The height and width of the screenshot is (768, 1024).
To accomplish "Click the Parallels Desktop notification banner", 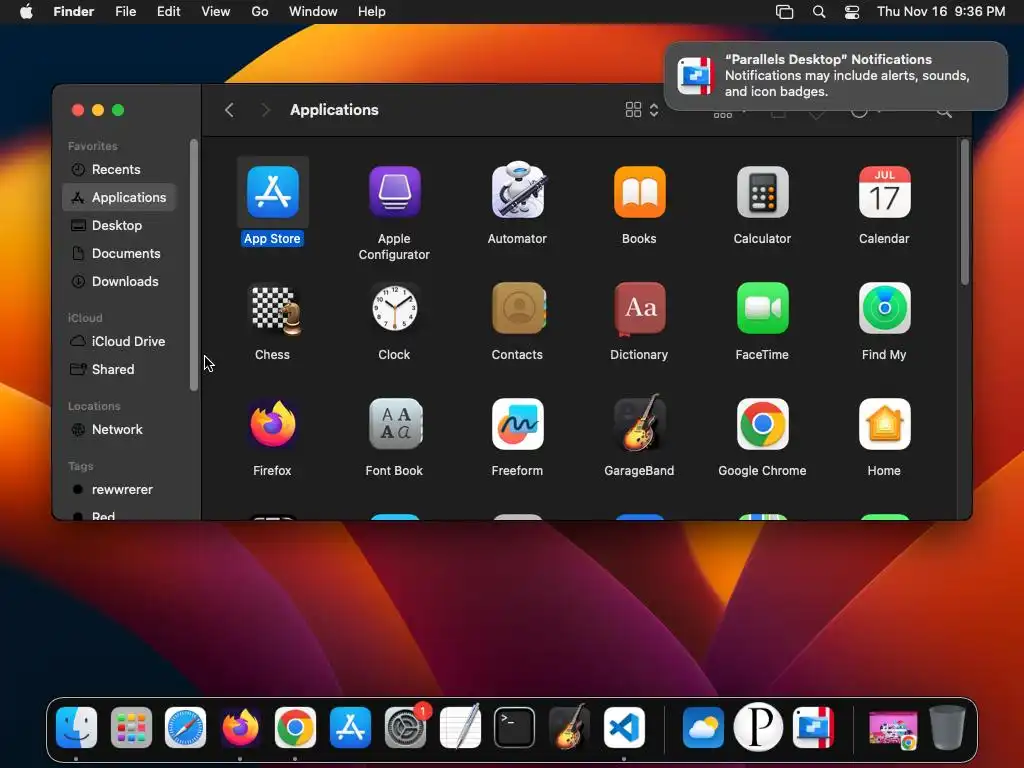I will (836, 76).
